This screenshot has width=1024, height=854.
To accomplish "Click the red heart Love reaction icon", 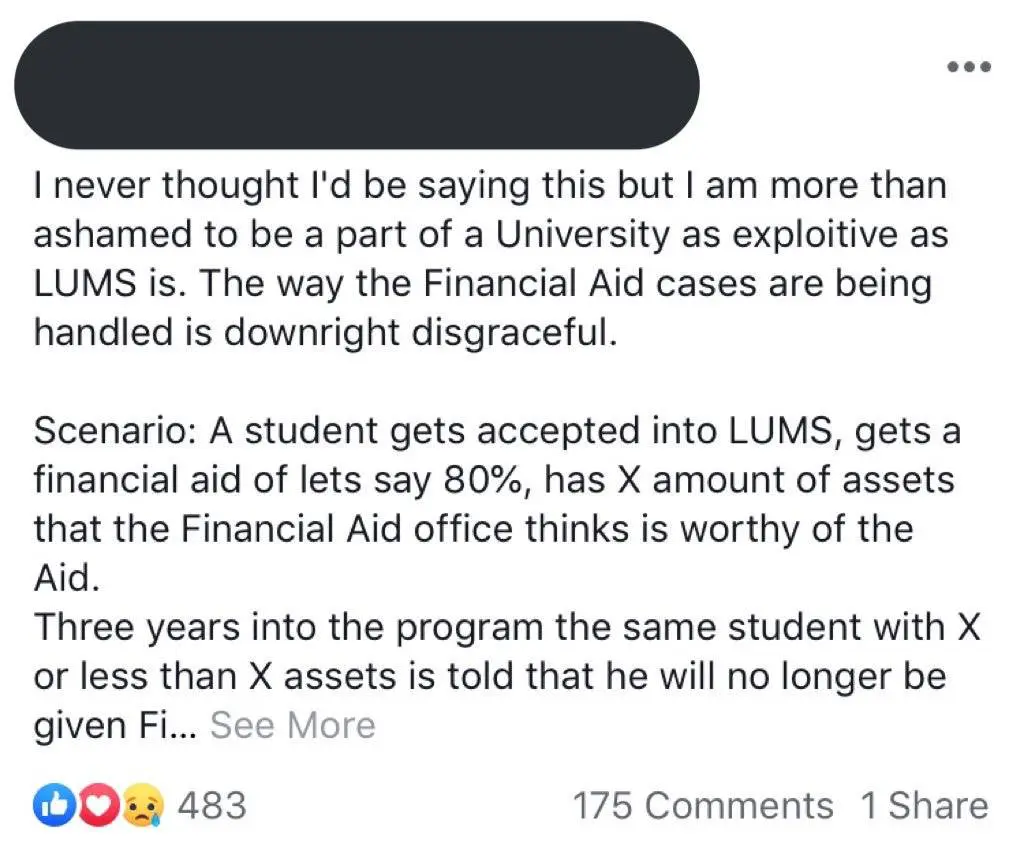I will click(x=93, y=805).
